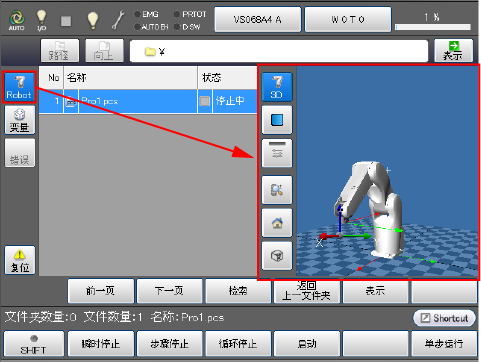Select the 3D robot view button
Image resolution: width=481 pixels, height=362 pixels.
[277, 87]
